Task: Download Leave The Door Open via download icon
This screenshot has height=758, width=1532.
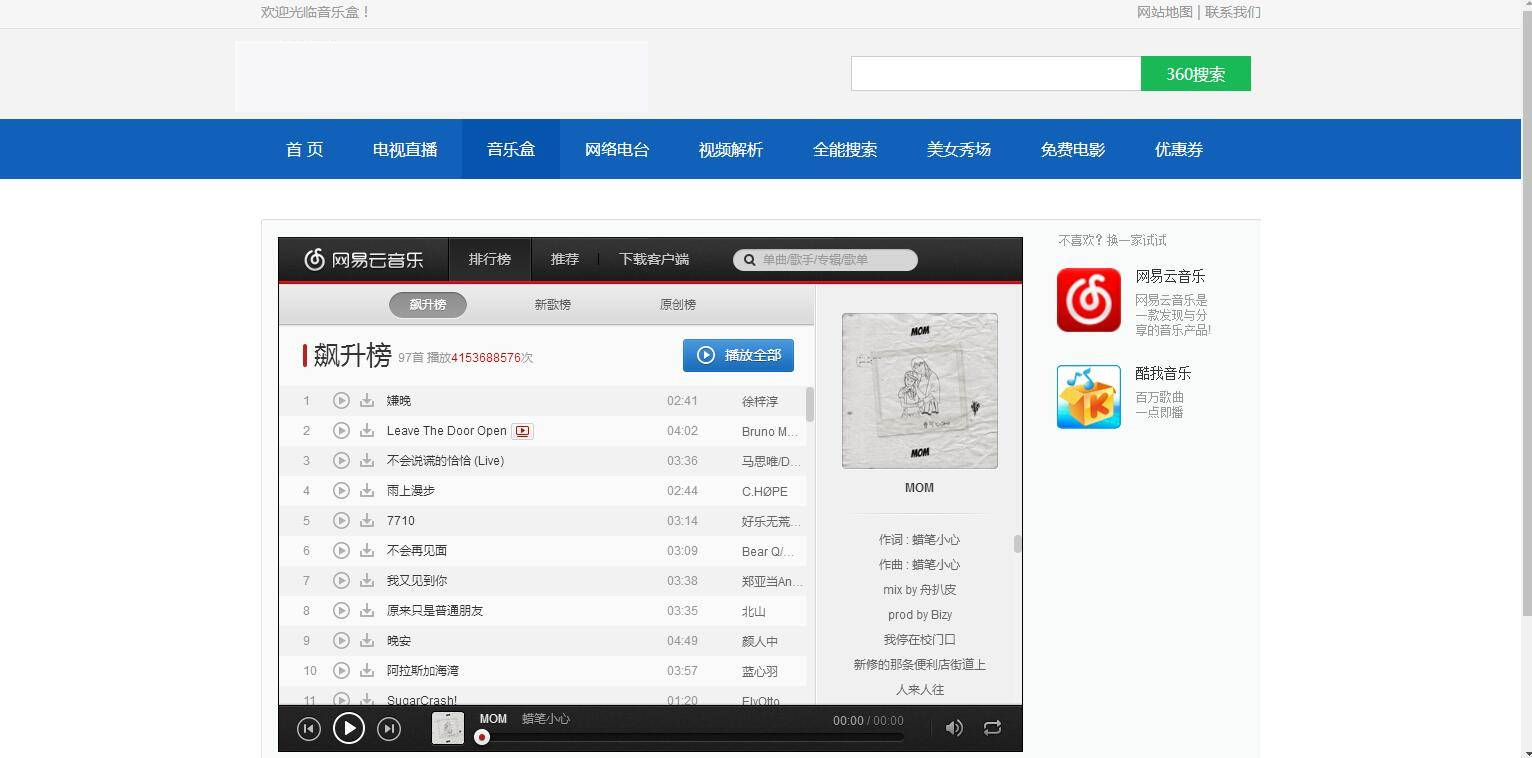Action: pyautogui.click(x=367, y=430)
